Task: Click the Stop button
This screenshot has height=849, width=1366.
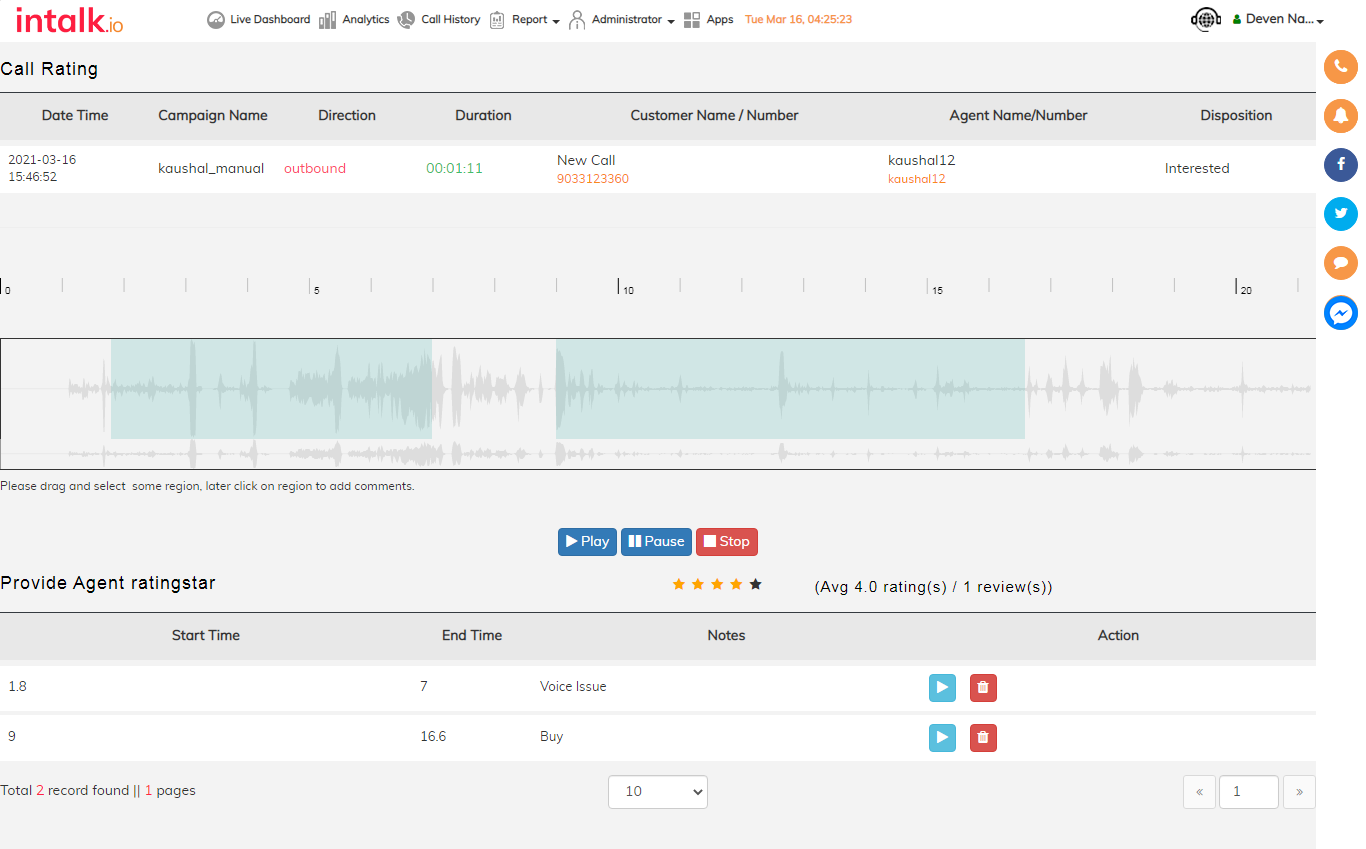Action: pyautogui.click(x=727, y=542)
